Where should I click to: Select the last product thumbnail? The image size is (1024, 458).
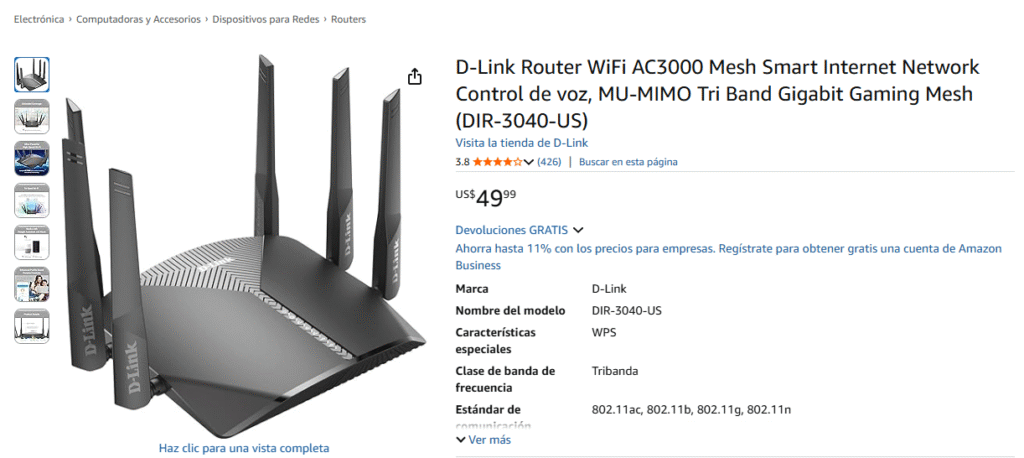(x=32, y=326)
